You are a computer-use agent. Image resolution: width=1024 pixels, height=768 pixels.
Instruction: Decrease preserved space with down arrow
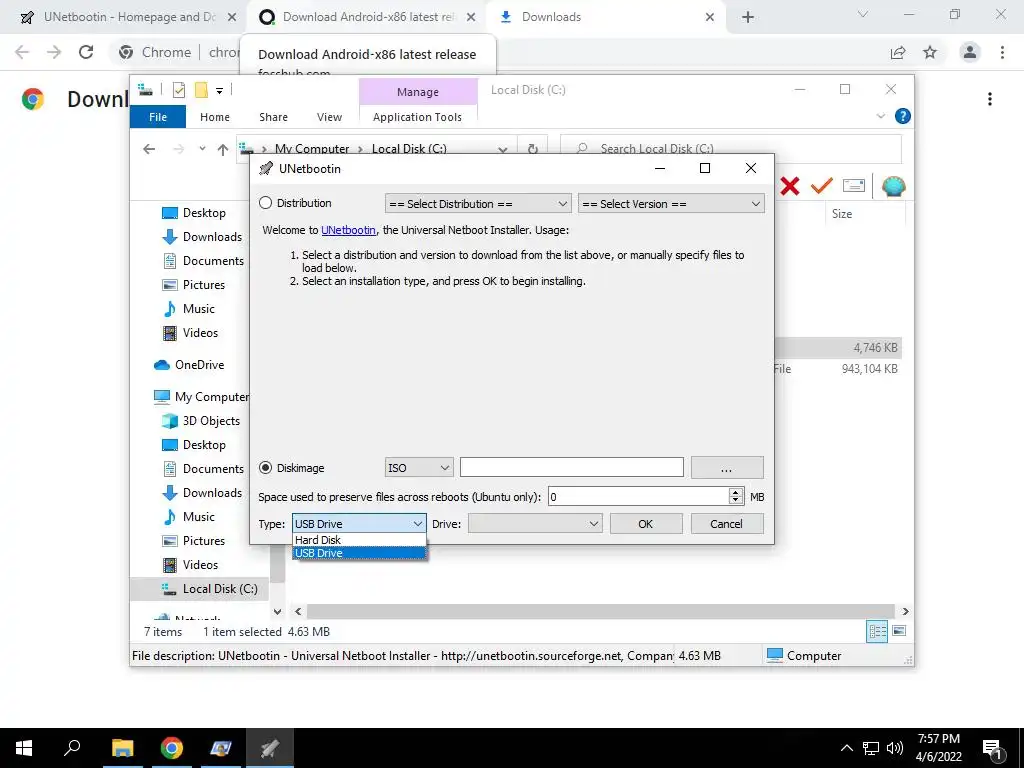(x=736, y=501)
